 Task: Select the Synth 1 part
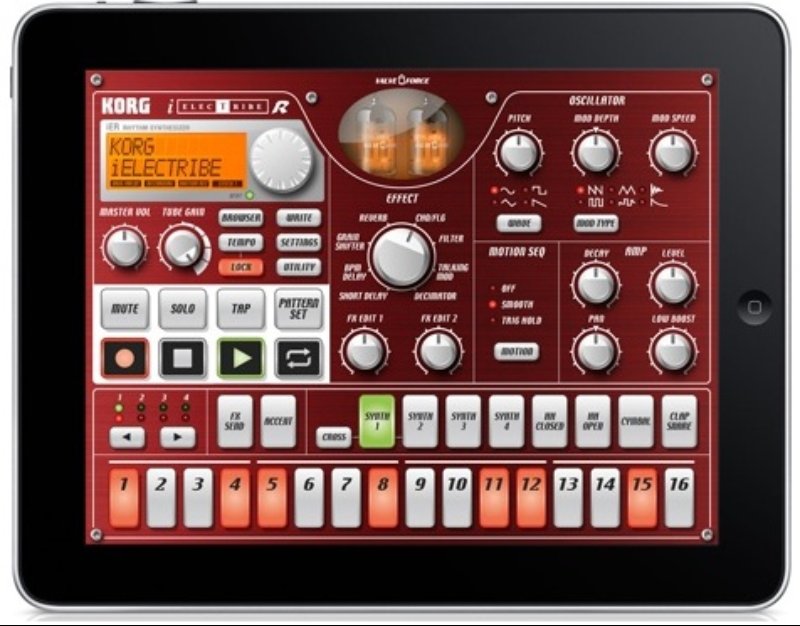(x=377, y=421)
